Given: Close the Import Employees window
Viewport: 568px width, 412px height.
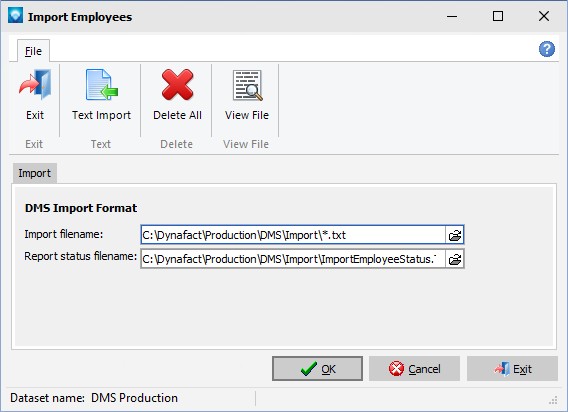Looking at the screenshot, I should [544, 16].
